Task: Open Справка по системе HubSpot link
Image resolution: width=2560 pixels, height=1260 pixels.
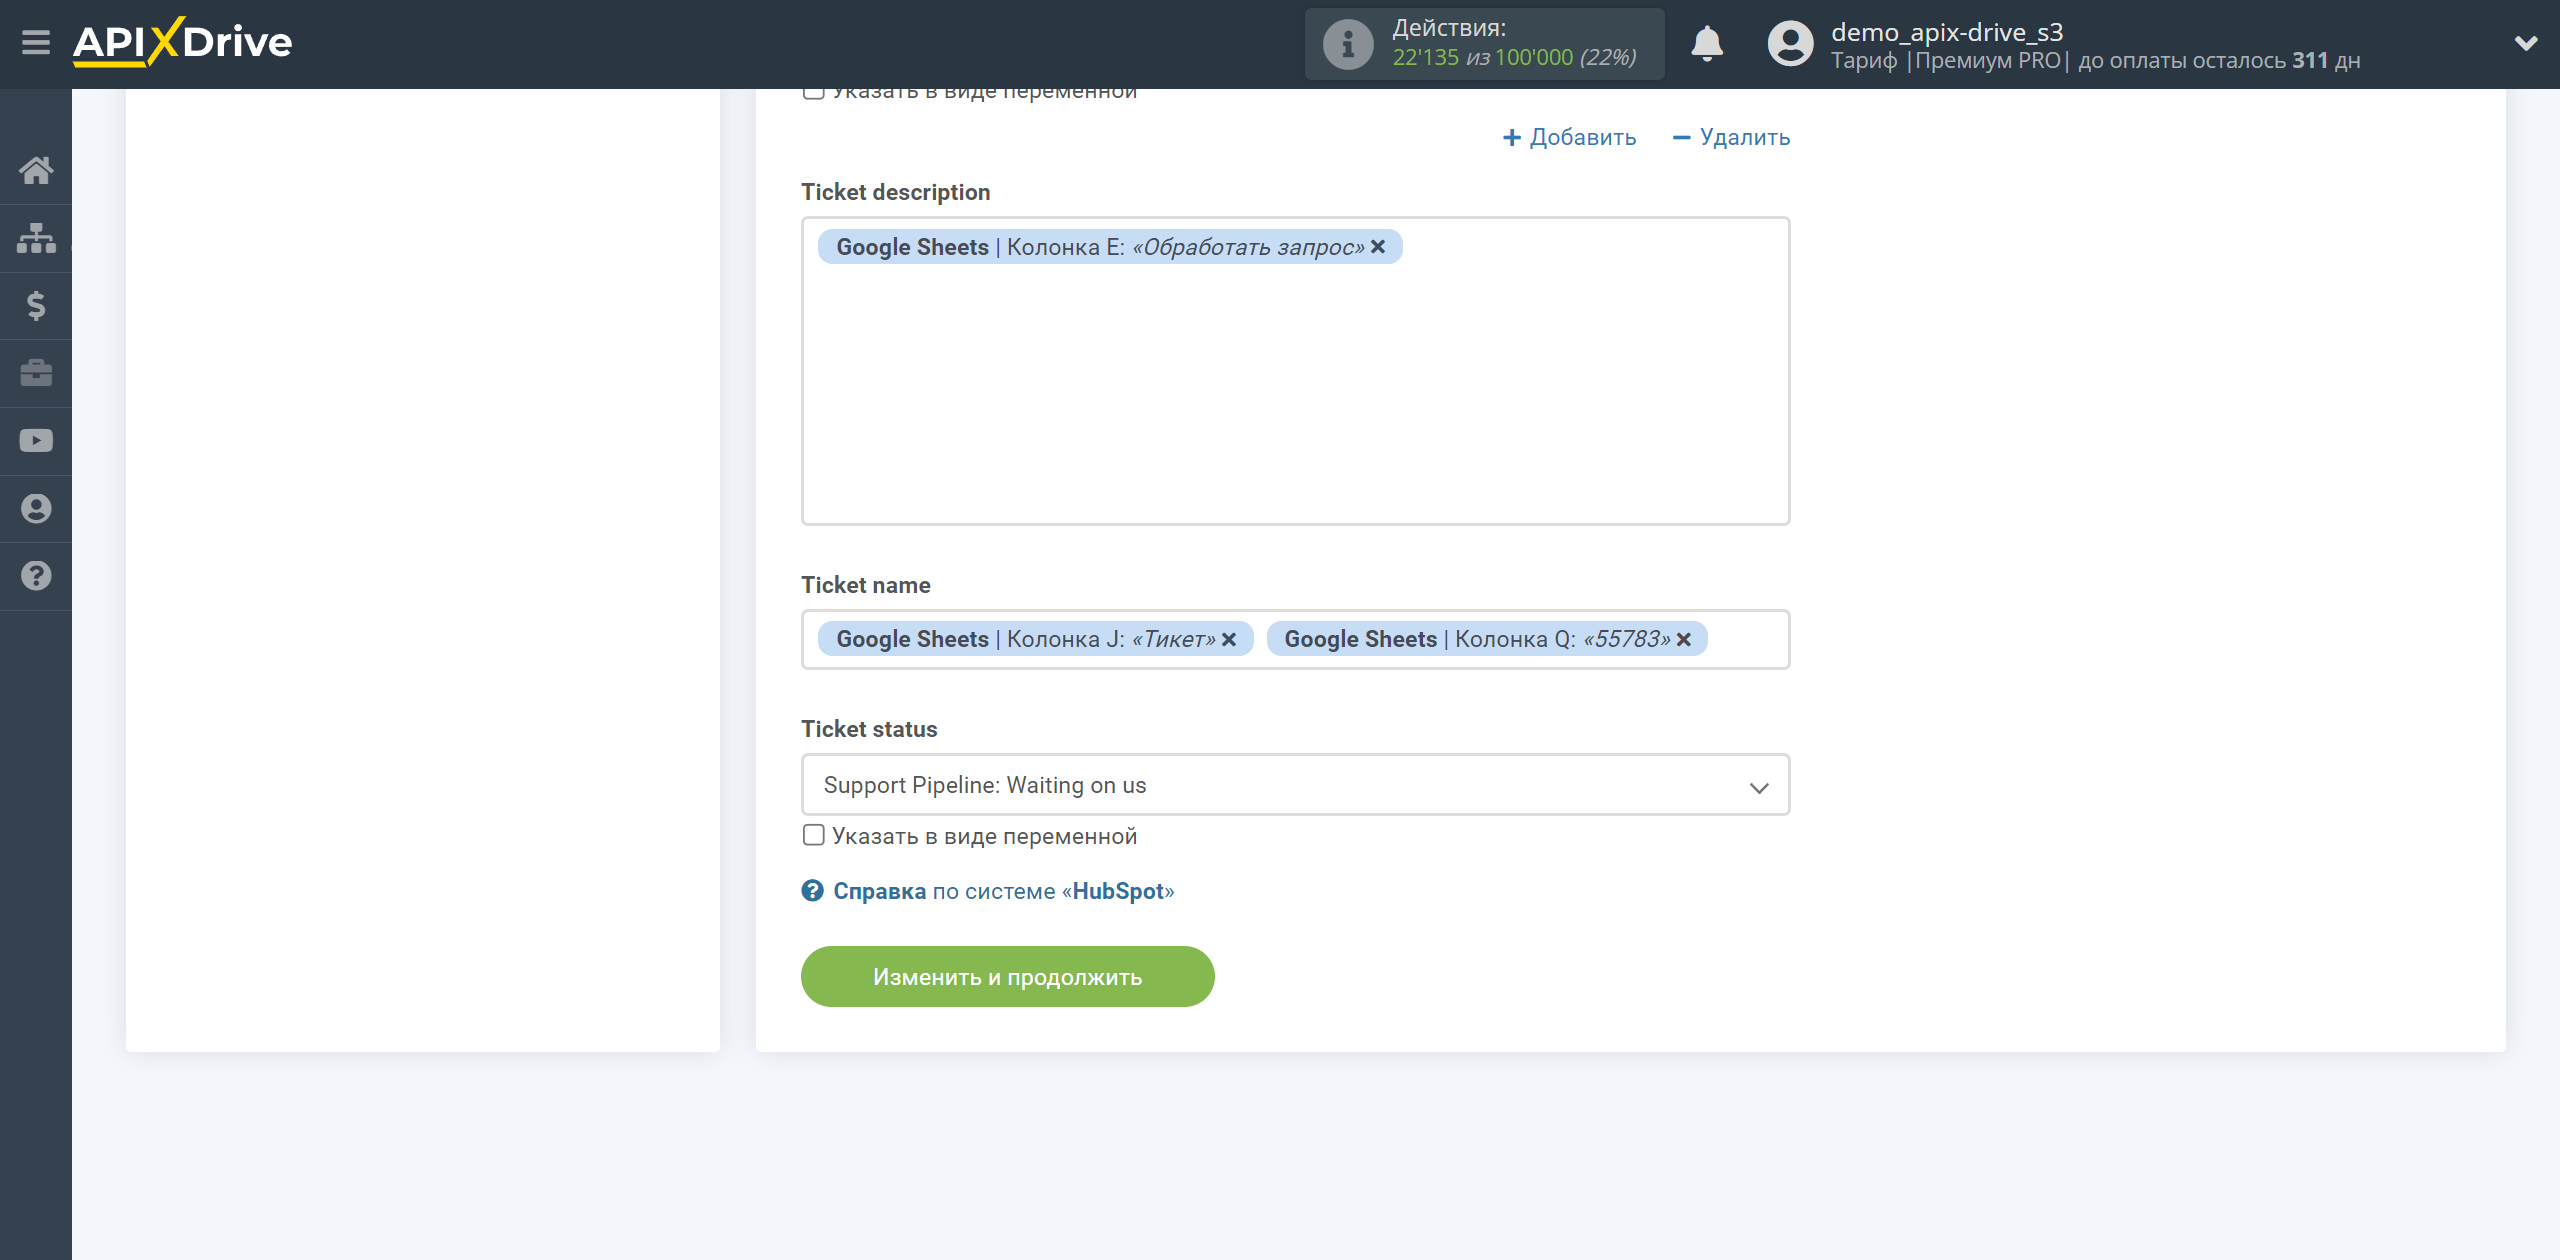Action: coord(1003,891)
